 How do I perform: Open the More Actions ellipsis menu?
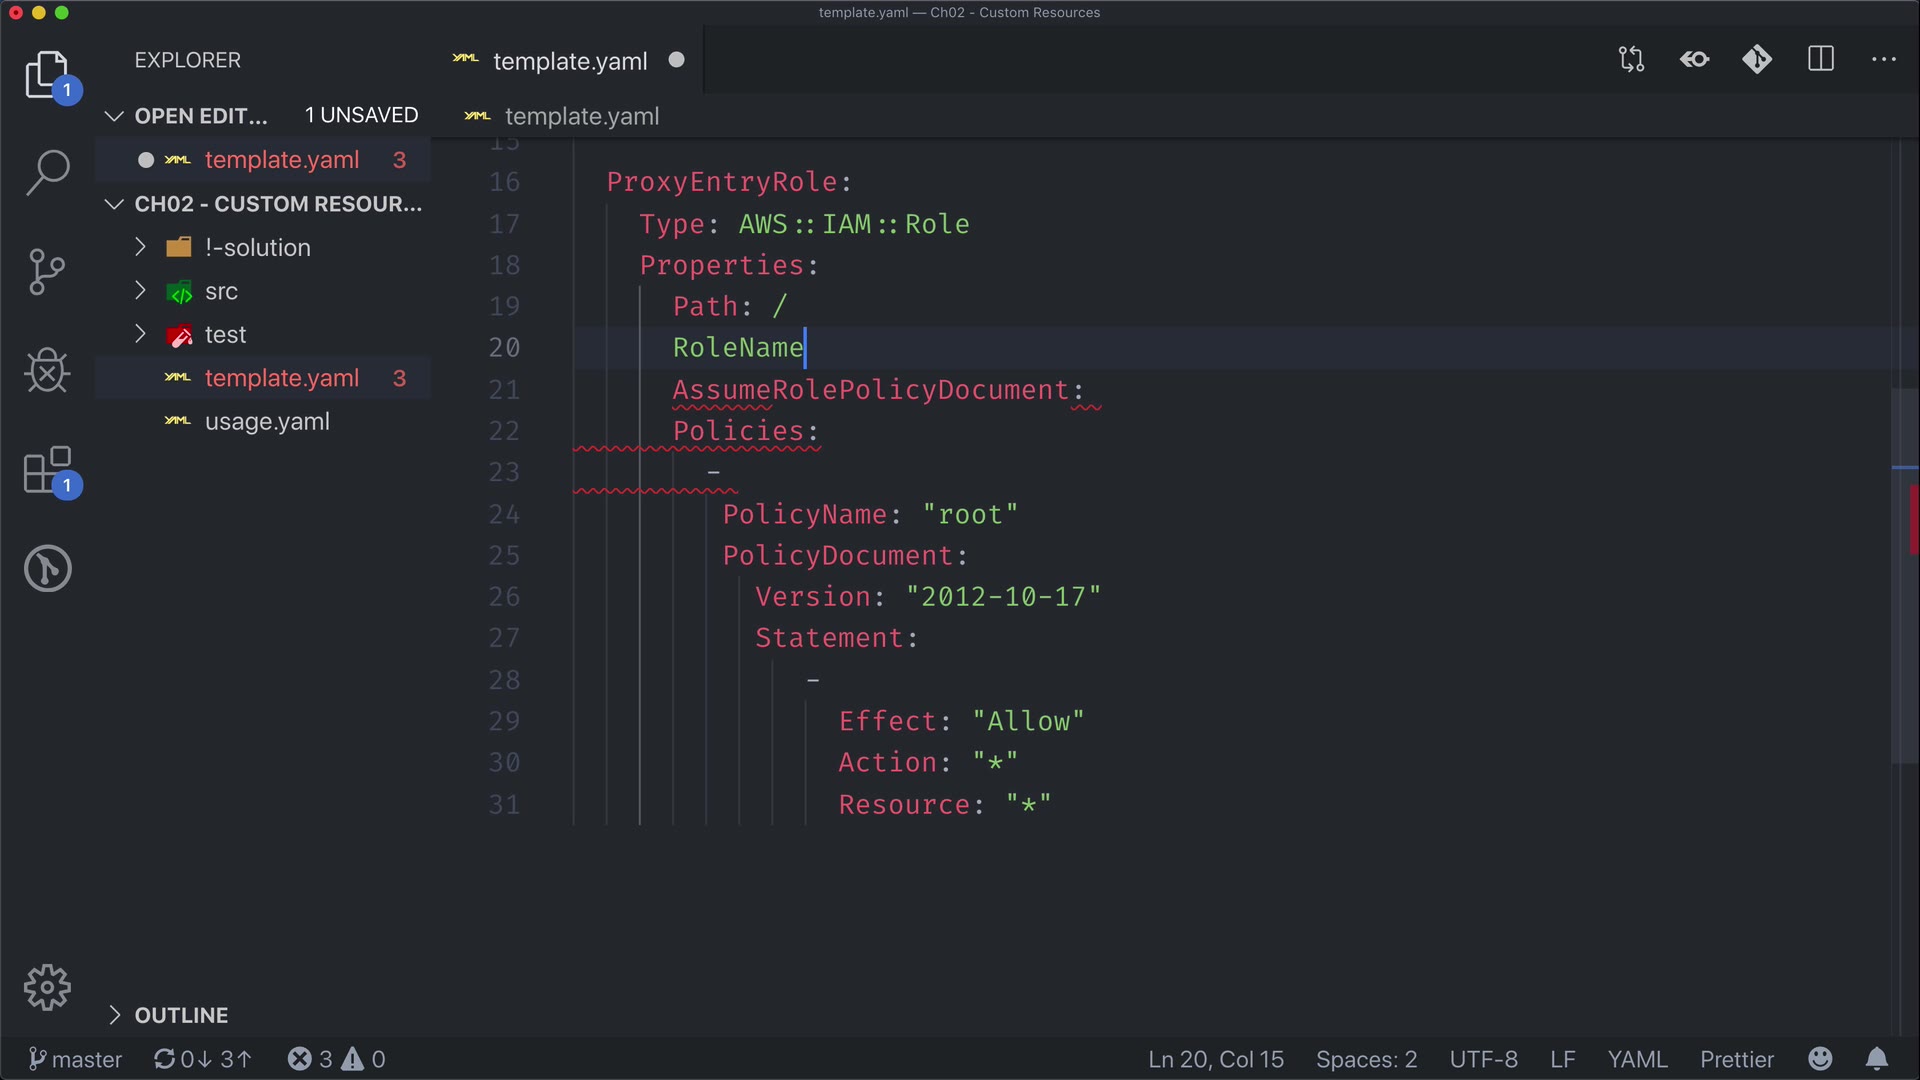[x=1884, y=60]
